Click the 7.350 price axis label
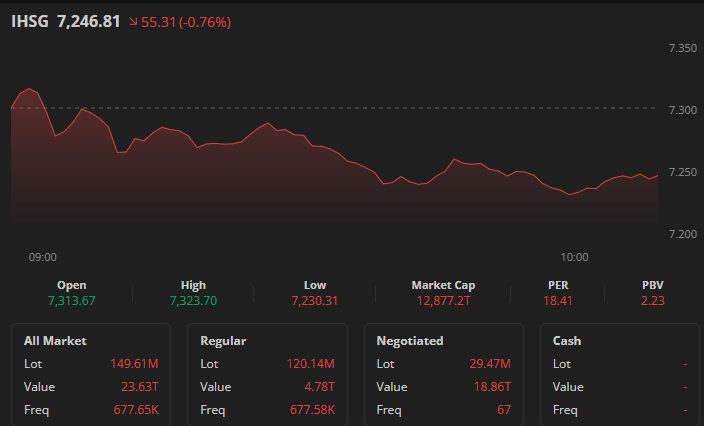The width and height of the screenshot is (704, 426). (x=682, y=48)
